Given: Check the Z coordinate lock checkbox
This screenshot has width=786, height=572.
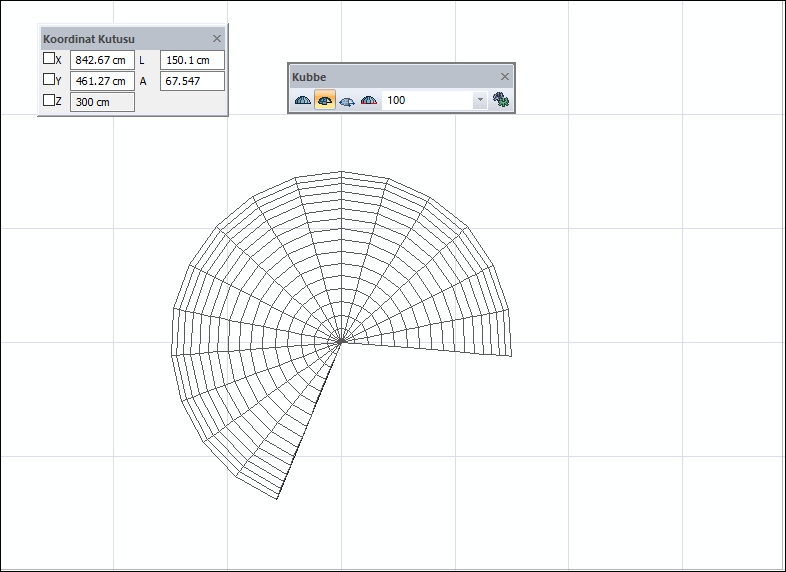Looking at the screenshot, I should (x=49, y=101).
